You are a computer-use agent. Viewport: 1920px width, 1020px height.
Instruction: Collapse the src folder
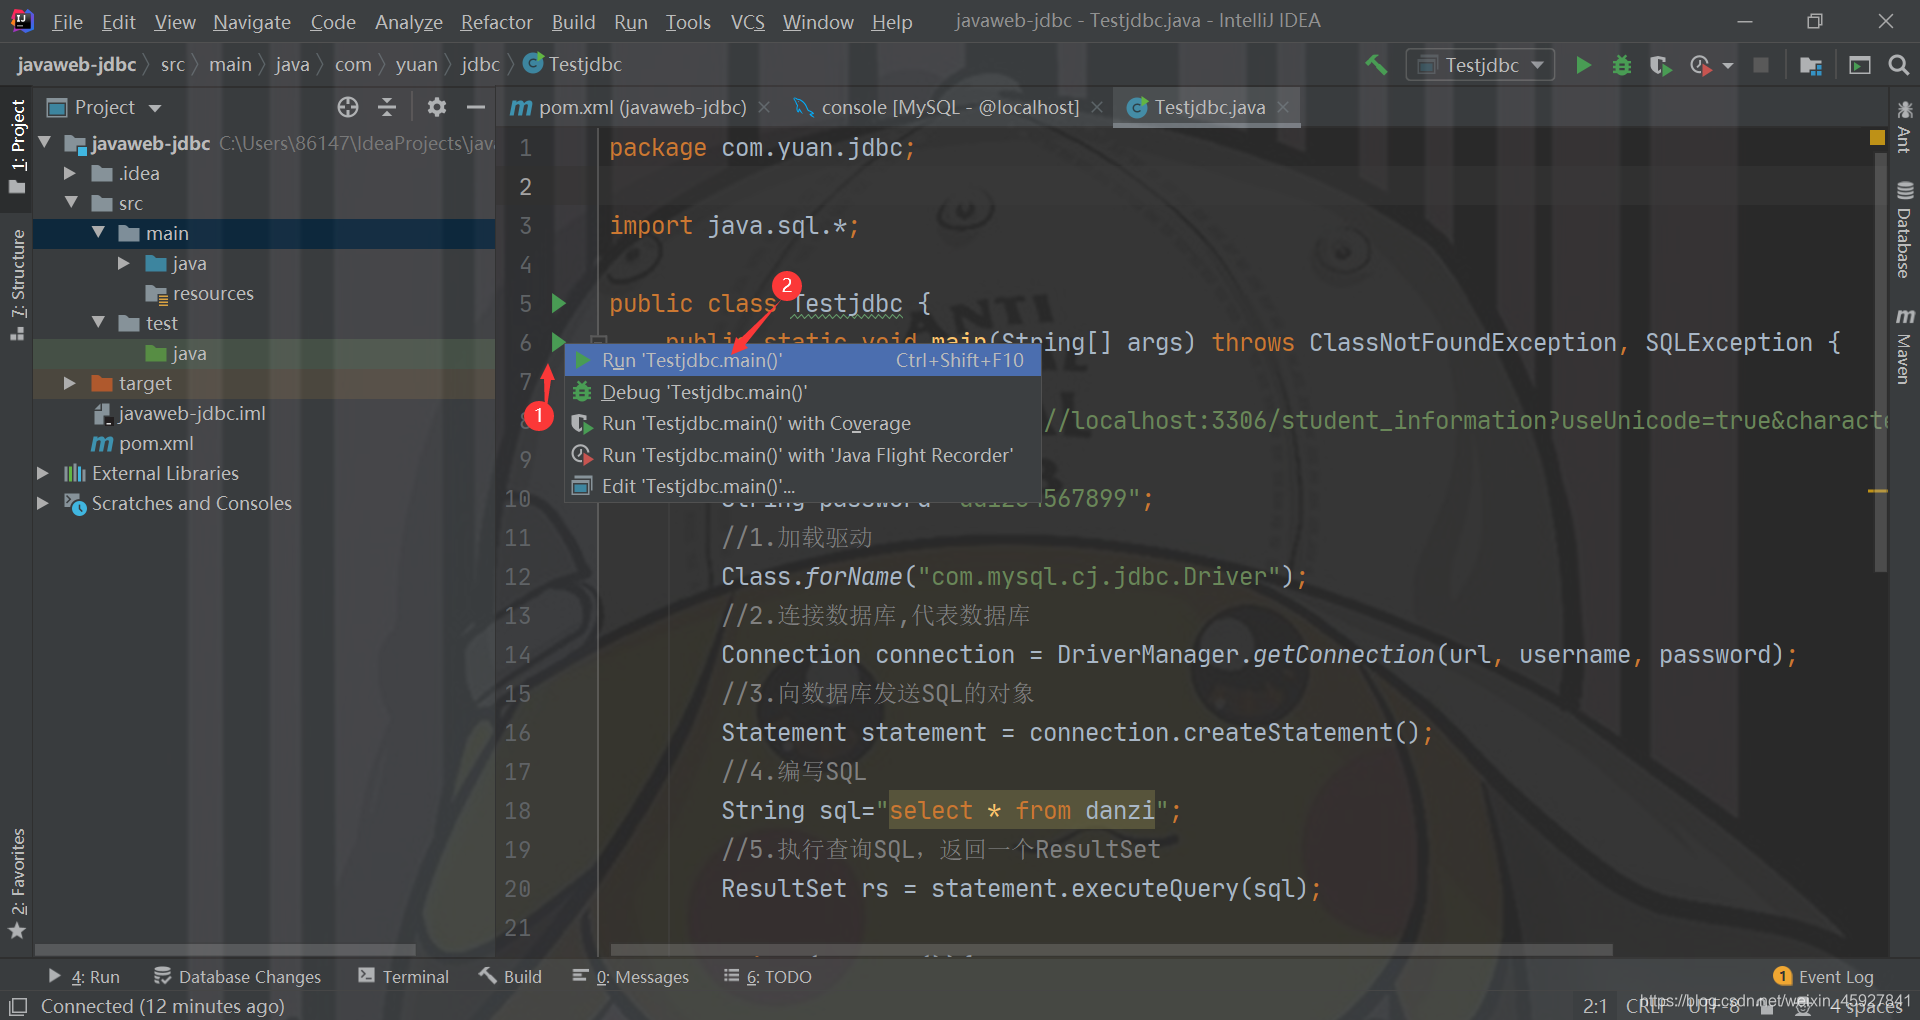click(x=71, y=203)
